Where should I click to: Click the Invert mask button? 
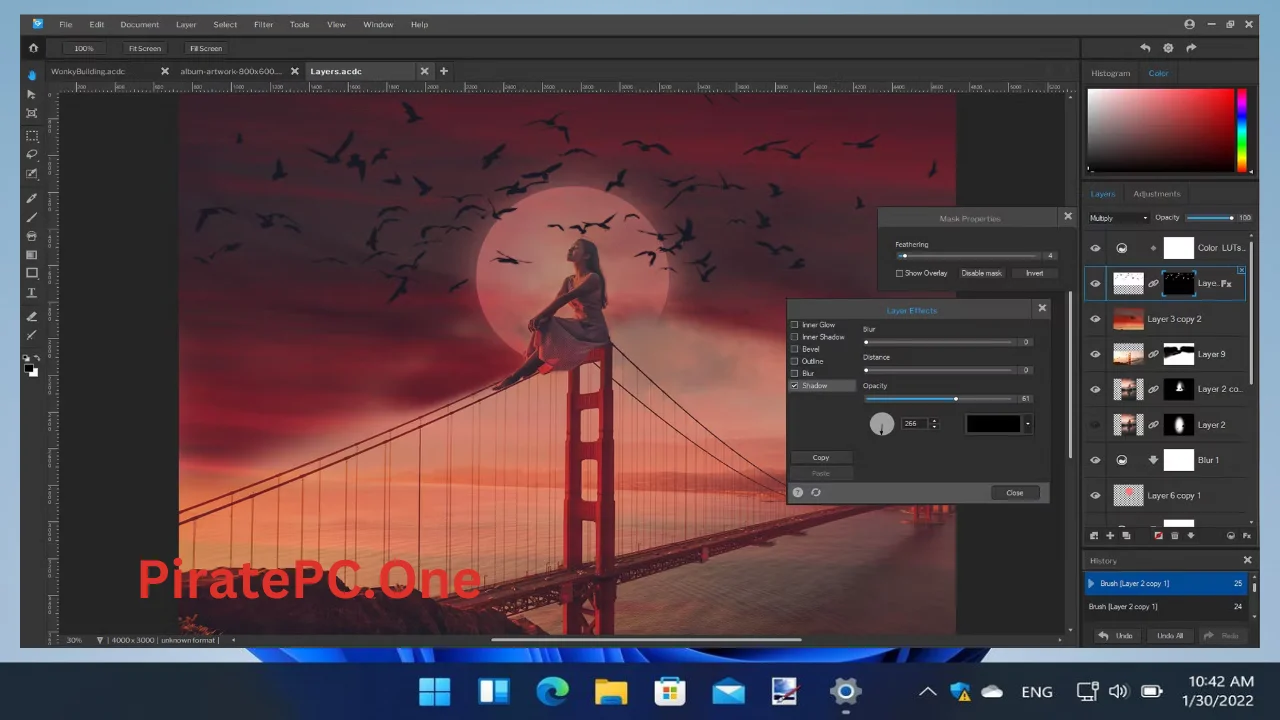[1034, 273]
